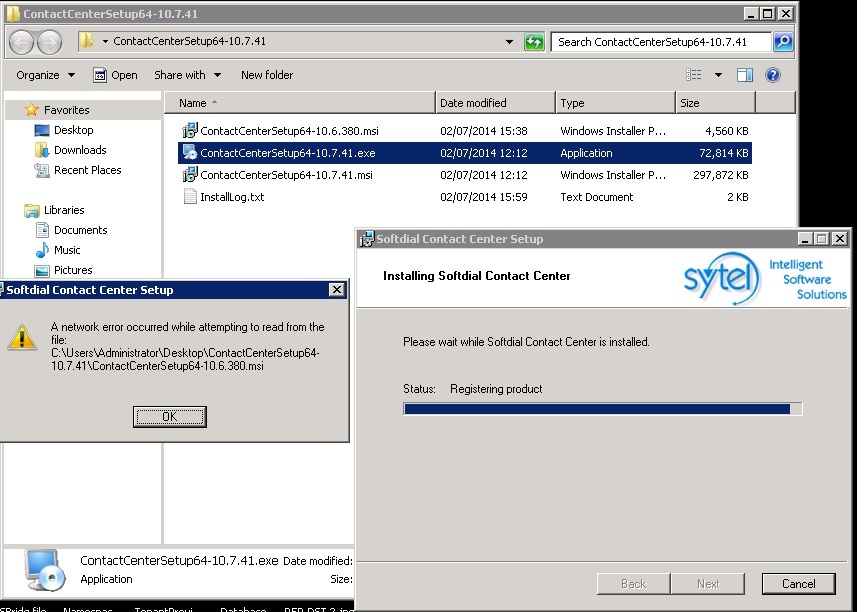The width and height of the screenshot is (864, 612).
Task: Open Explorer help with the question mark icon
Action: (773, 75)
